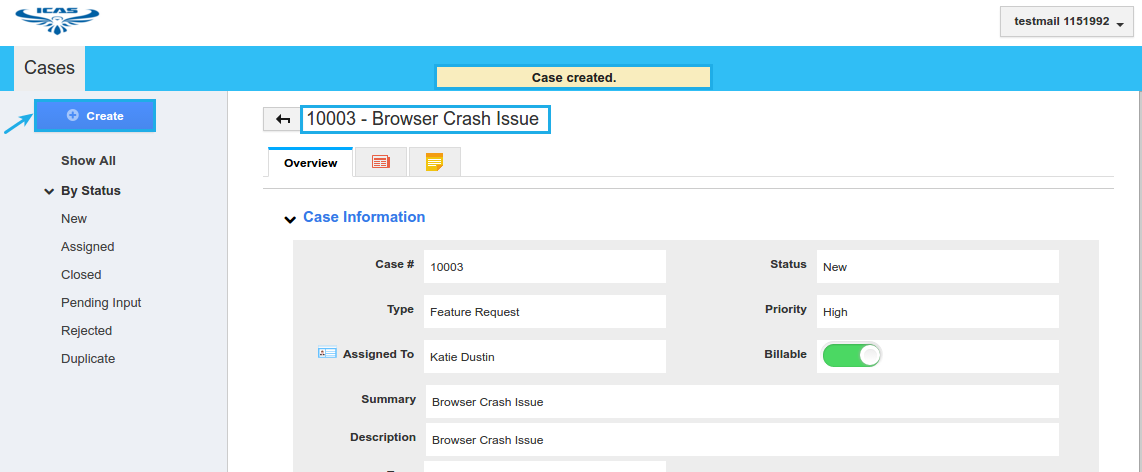The width and height of the screenshot is (1142, 472).
Task: Open the yellow notes tab icon
Action: click(434, 162)
